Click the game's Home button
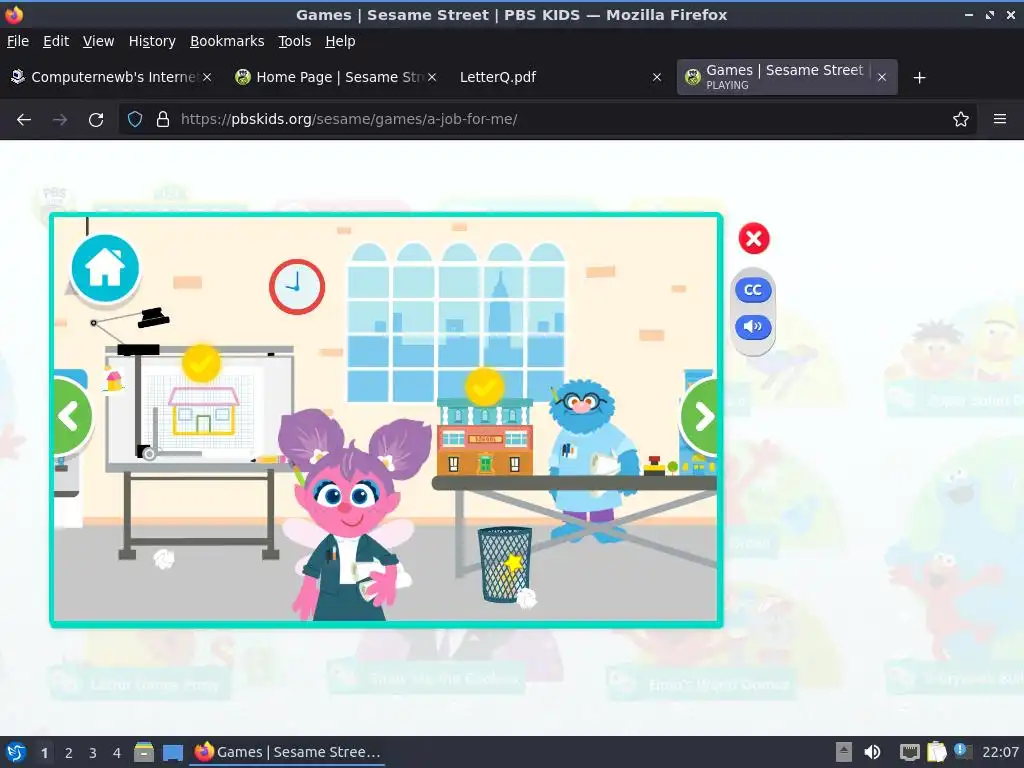1024x768 pixels. [x=104, y=268]
